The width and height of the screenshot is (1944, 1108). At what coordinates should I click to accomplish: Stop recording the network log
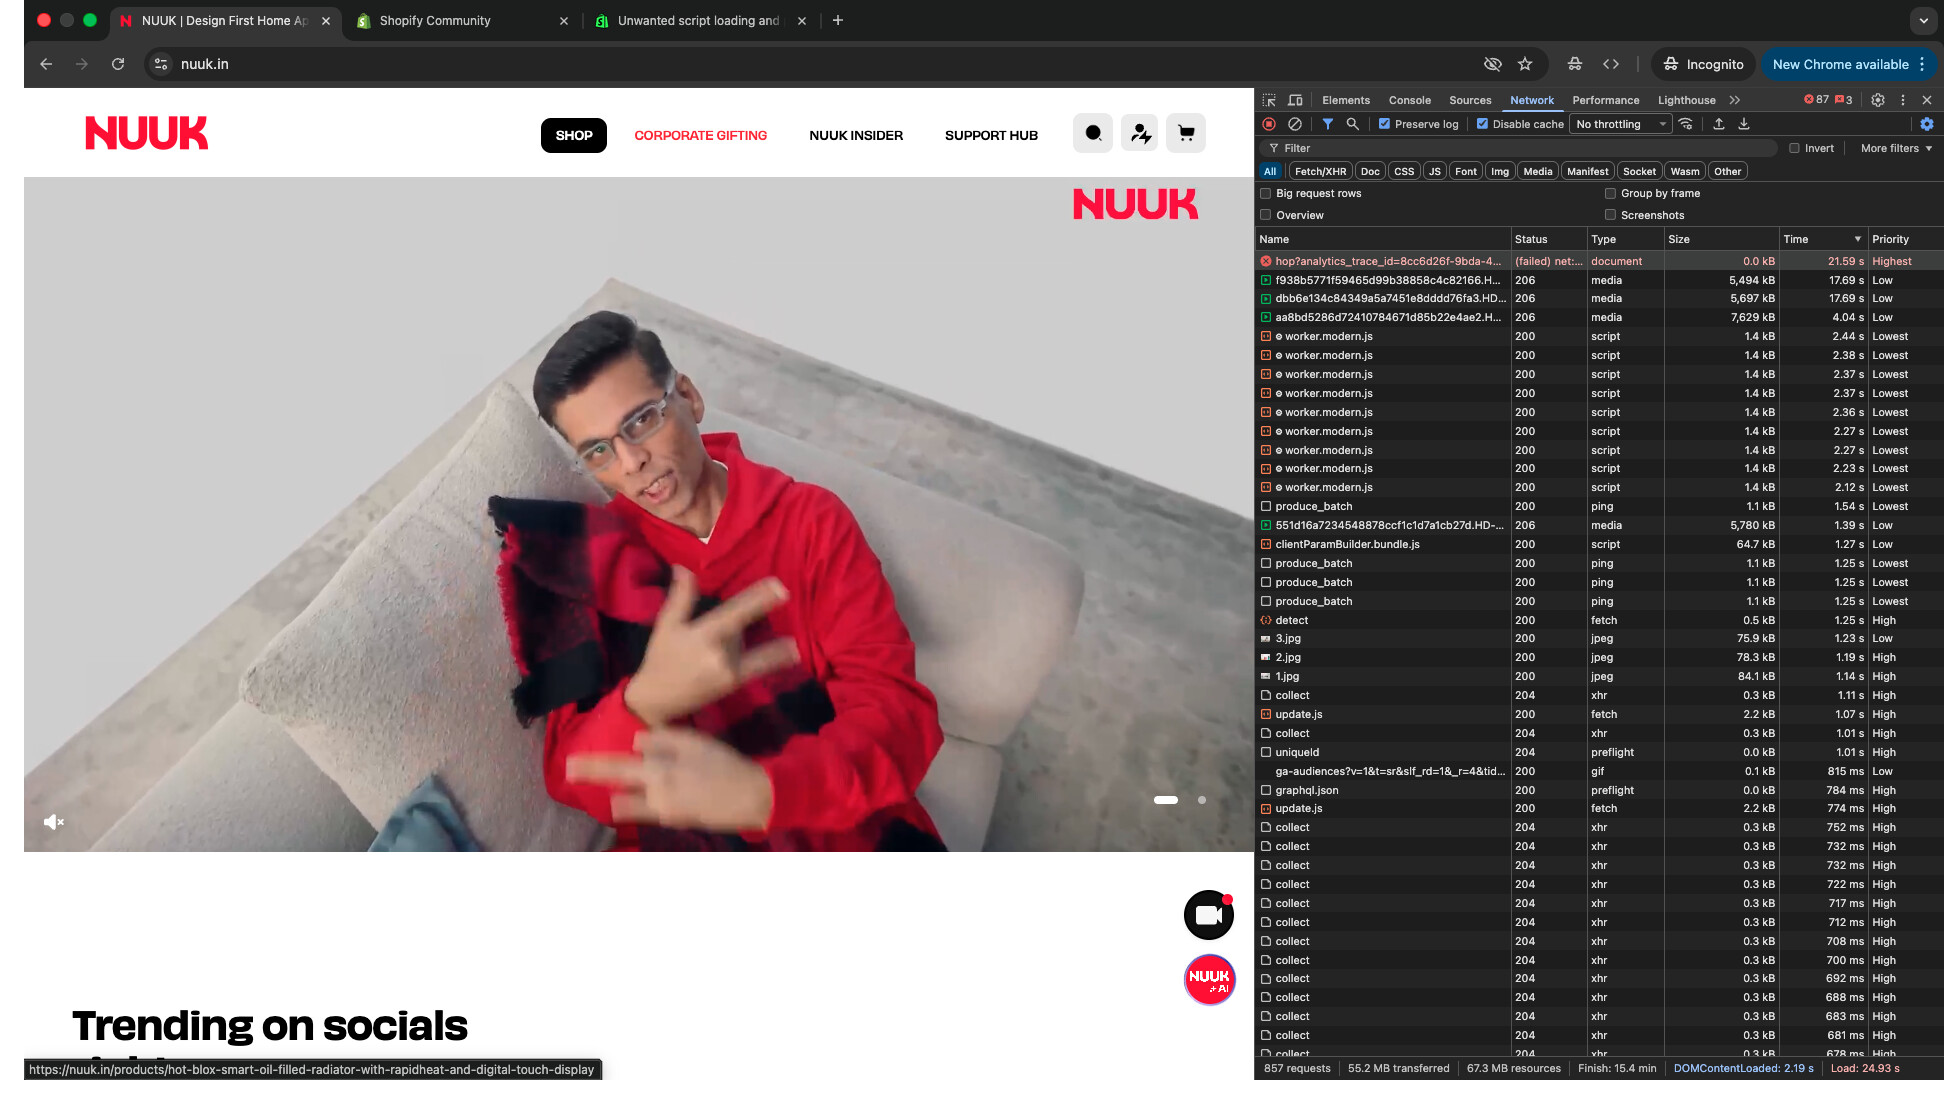(x=1269, y=124)
